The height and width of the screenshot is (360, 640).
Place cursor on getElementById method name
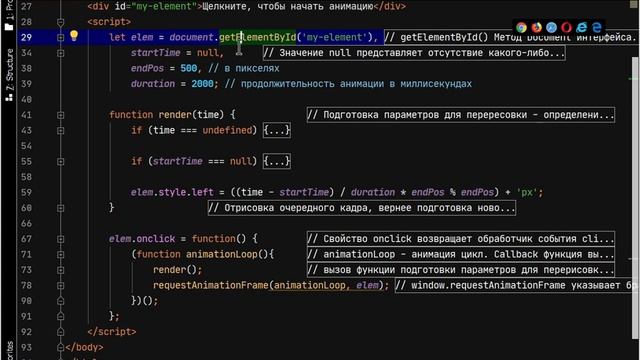pyautogui.click(x=258, y=37)
